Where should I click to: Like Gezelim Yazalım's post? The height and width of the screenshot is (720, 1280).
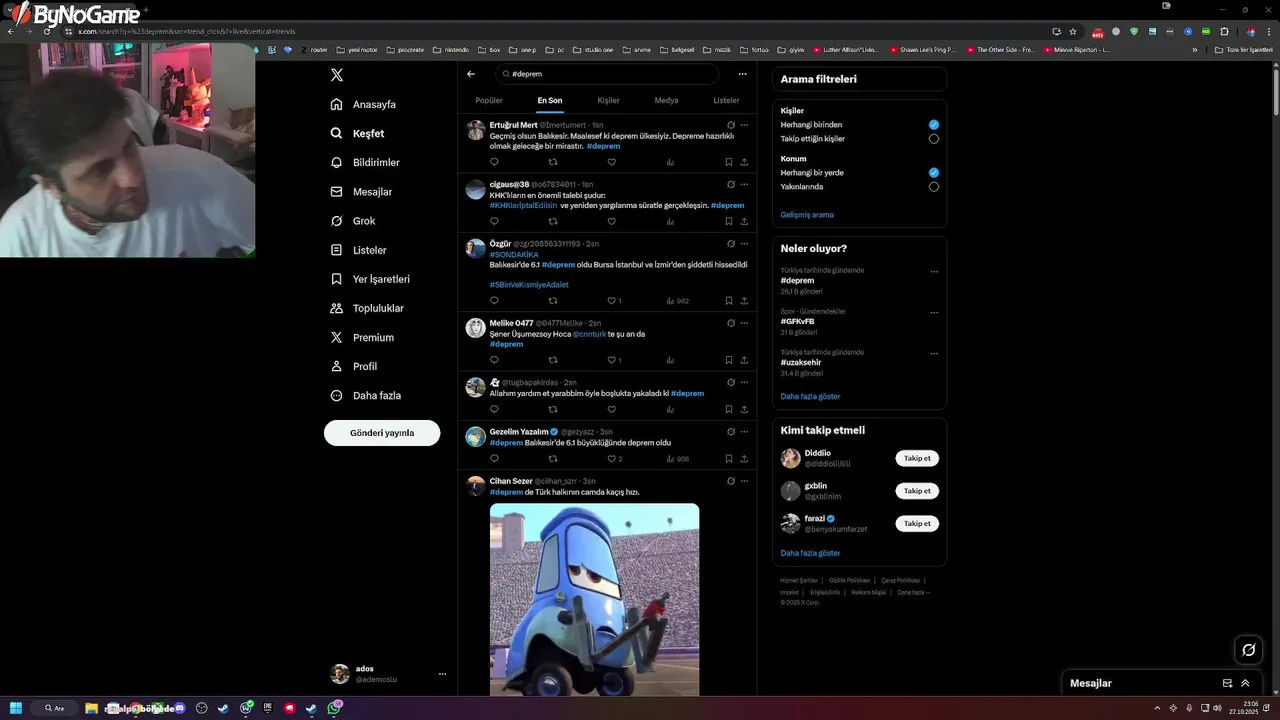click(613, 459)
